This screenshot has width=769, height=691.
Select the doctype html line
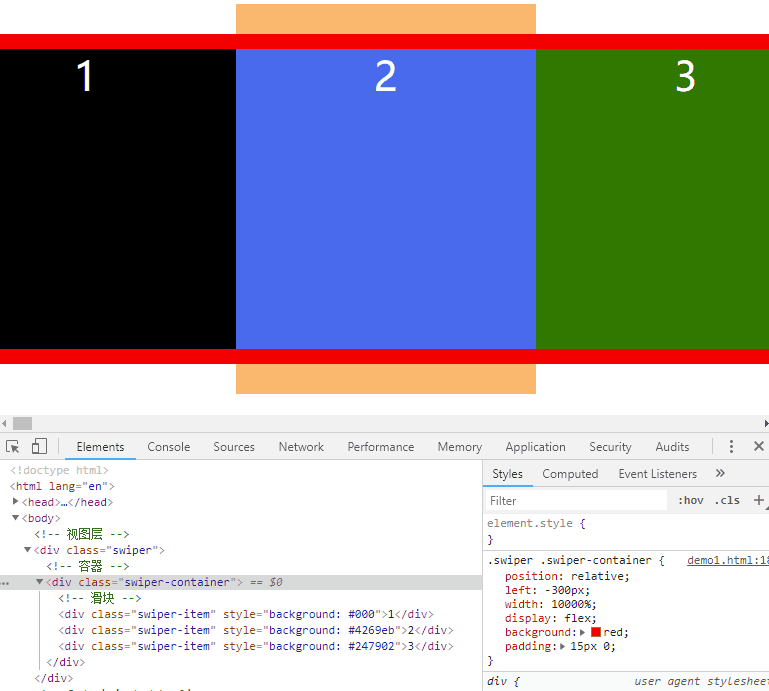[x=59, y=470]
